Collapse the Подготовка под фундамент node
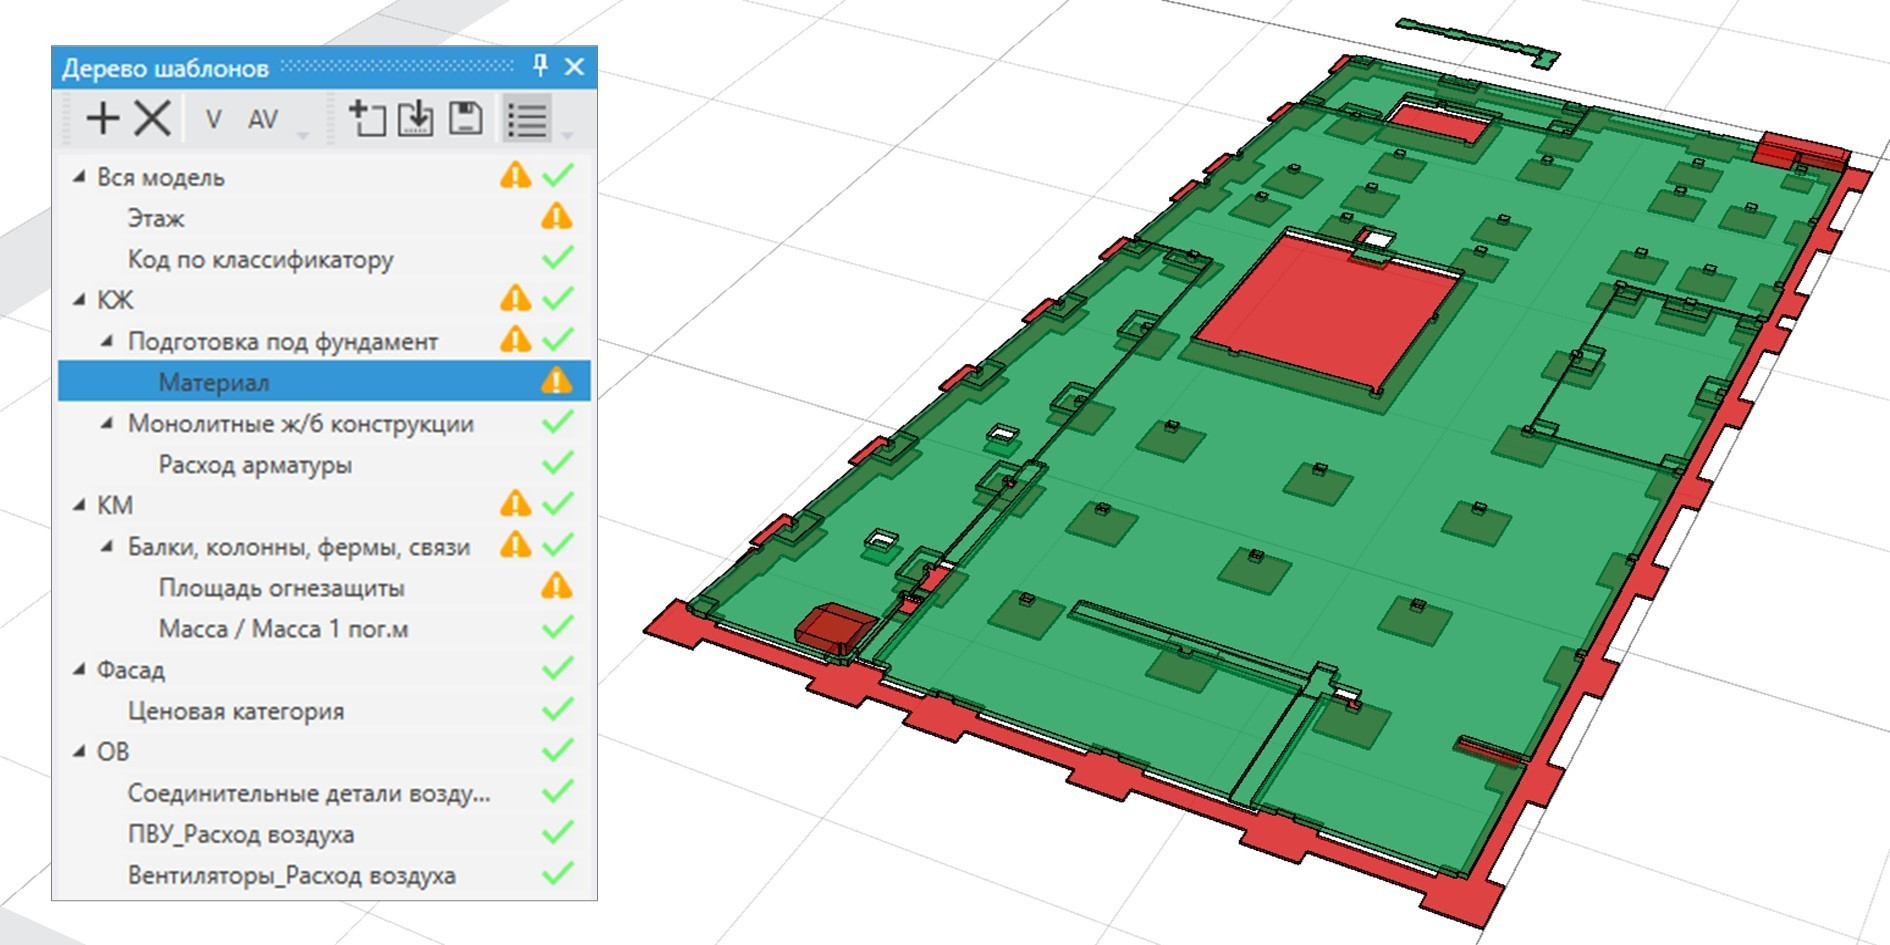This screenshot has height=945, width=1890. click(108, 341)
